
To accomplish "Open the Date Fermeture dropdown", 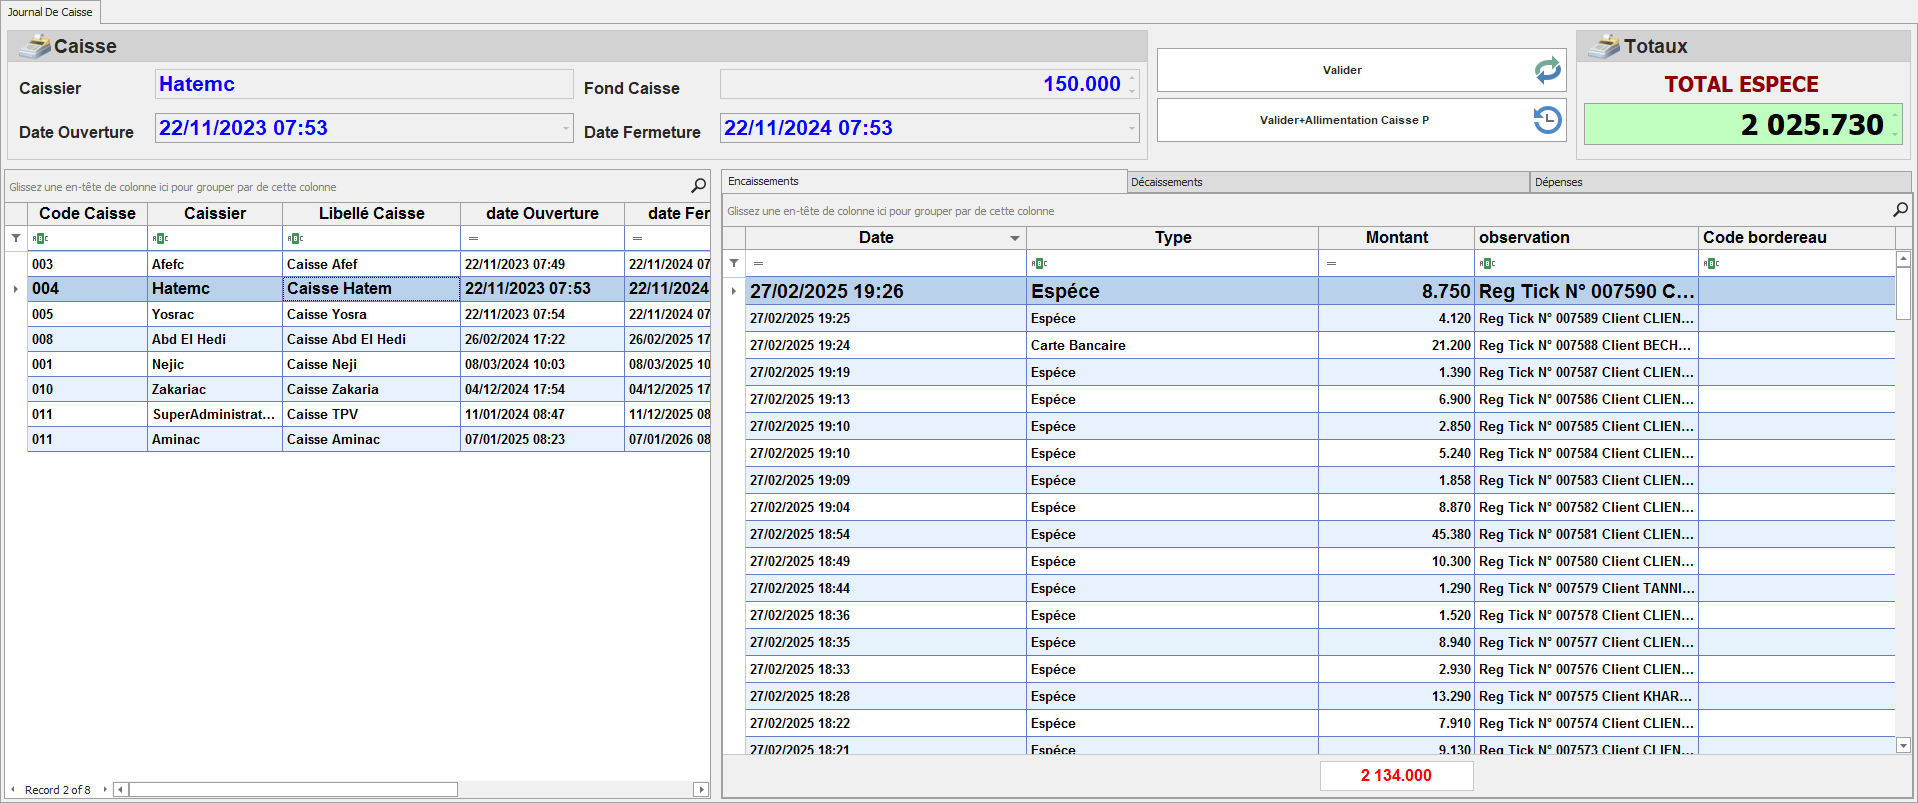I will [1131, 128].
